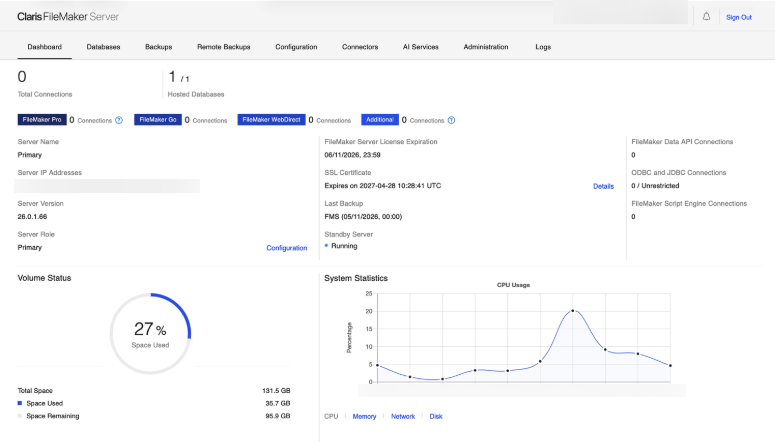The height and width of the screenshot is (448, 775).
Task: Click the Sign Out link
Action: coord(739,17)
